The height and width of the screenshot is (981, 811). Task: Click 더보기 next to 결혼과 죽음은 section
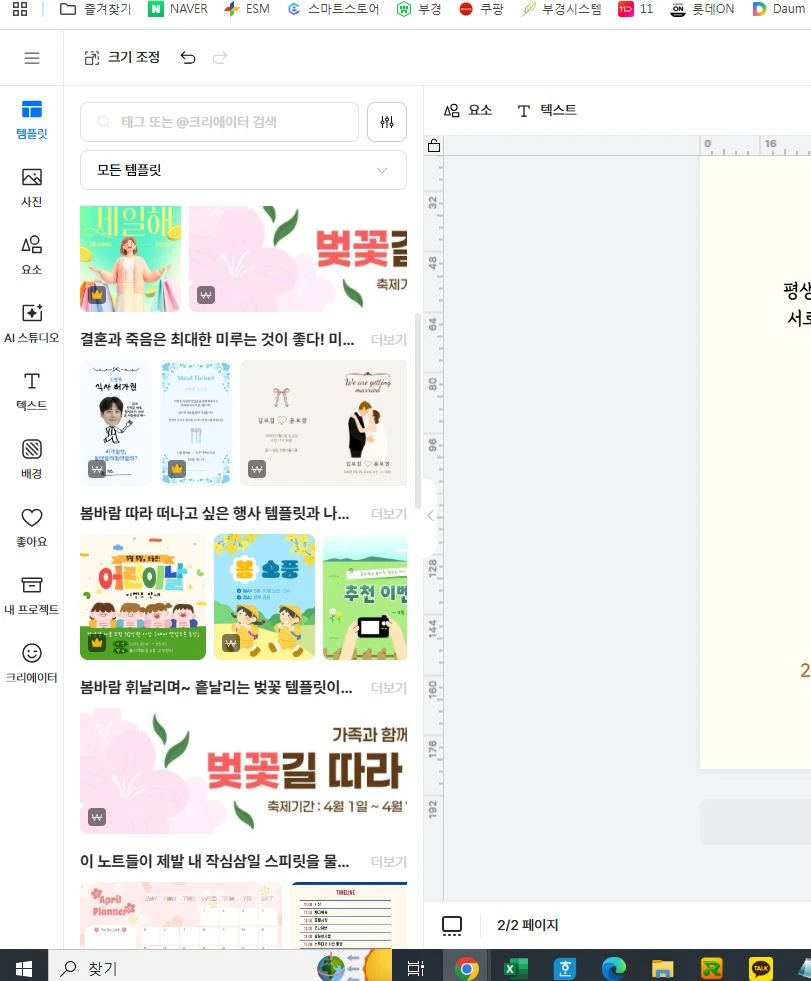click(x=388, y=340)
